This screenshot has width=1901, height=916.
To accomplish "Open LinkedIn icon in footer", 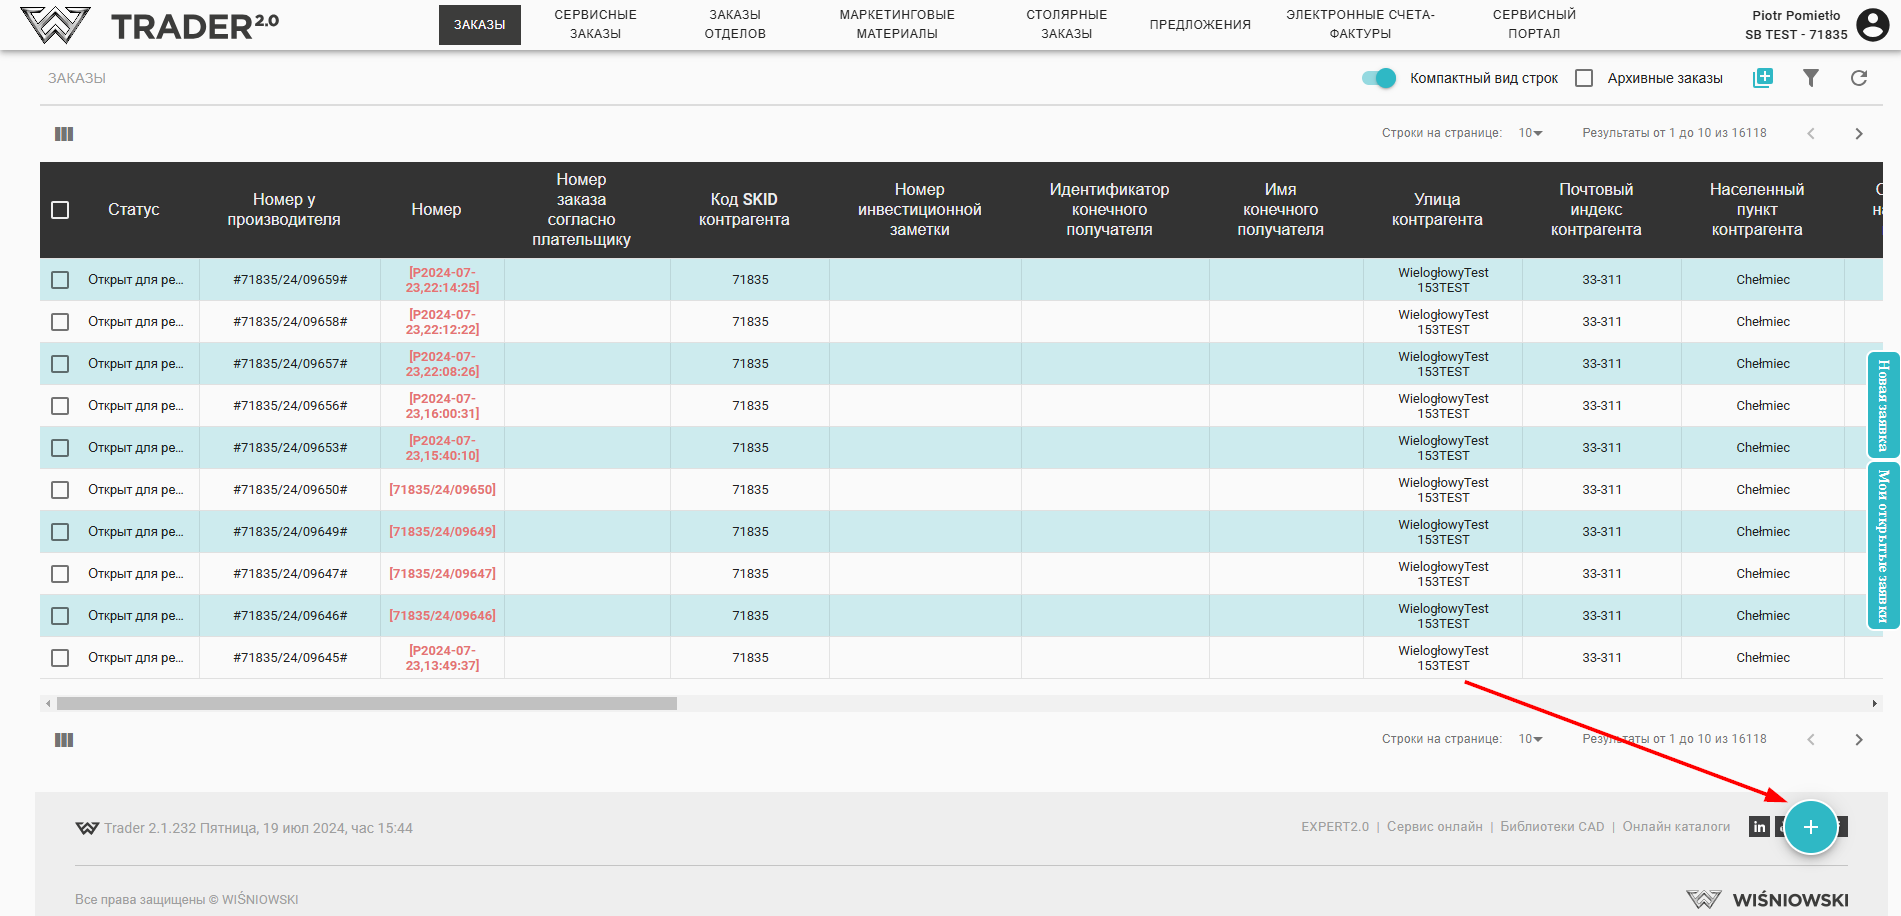I will pyautogui.click(x=1759, y=827).
